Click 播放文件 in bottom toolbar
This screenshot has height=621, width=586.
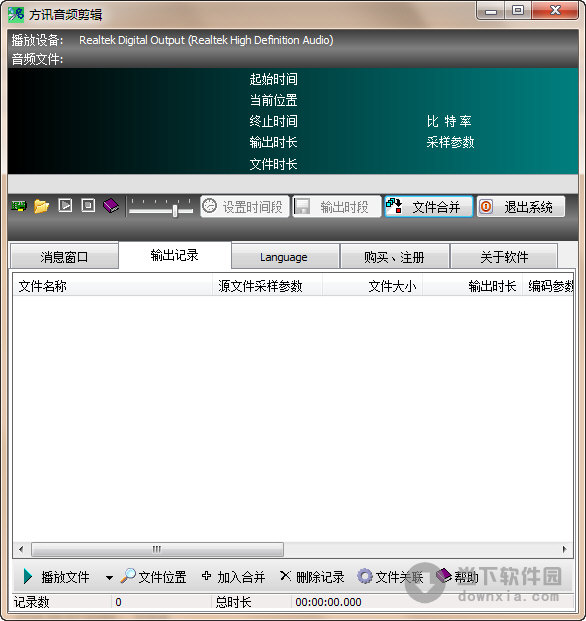pos(56,577)
